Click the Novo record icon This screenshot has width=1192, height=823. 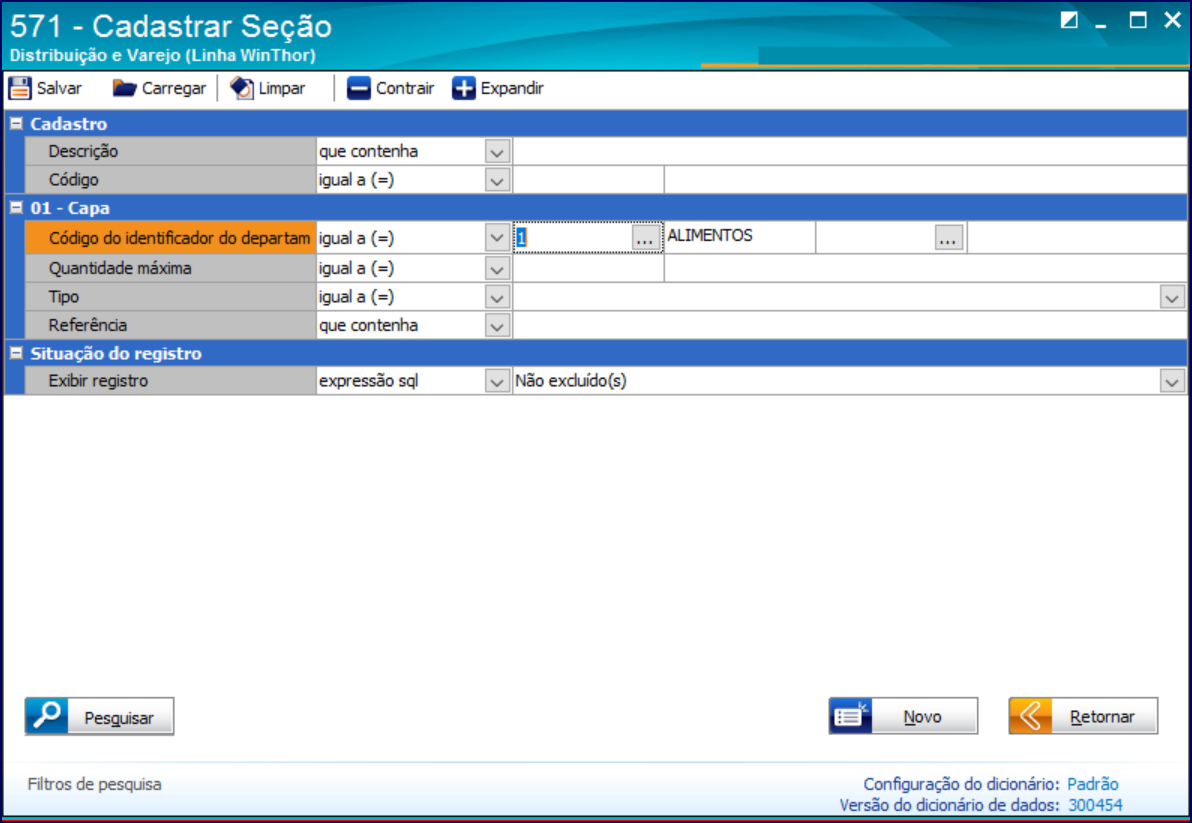point(851,717)
